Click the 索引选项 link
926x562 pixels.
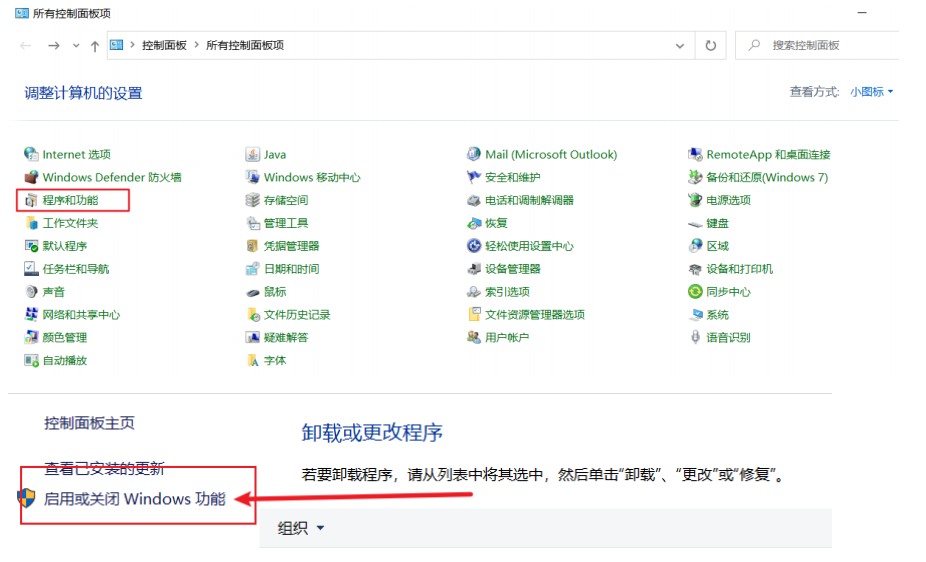tap(507, 292)
